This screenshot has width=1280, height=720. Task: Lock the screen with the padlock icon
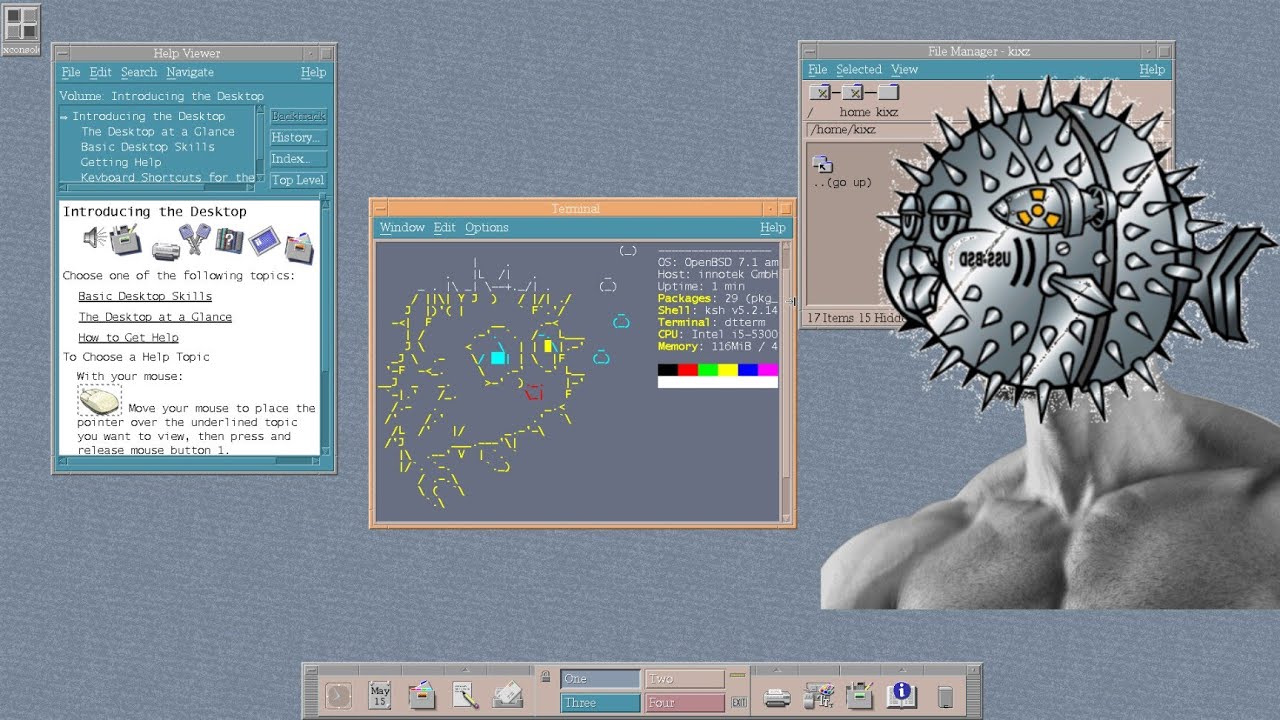(x=548, y=678)
